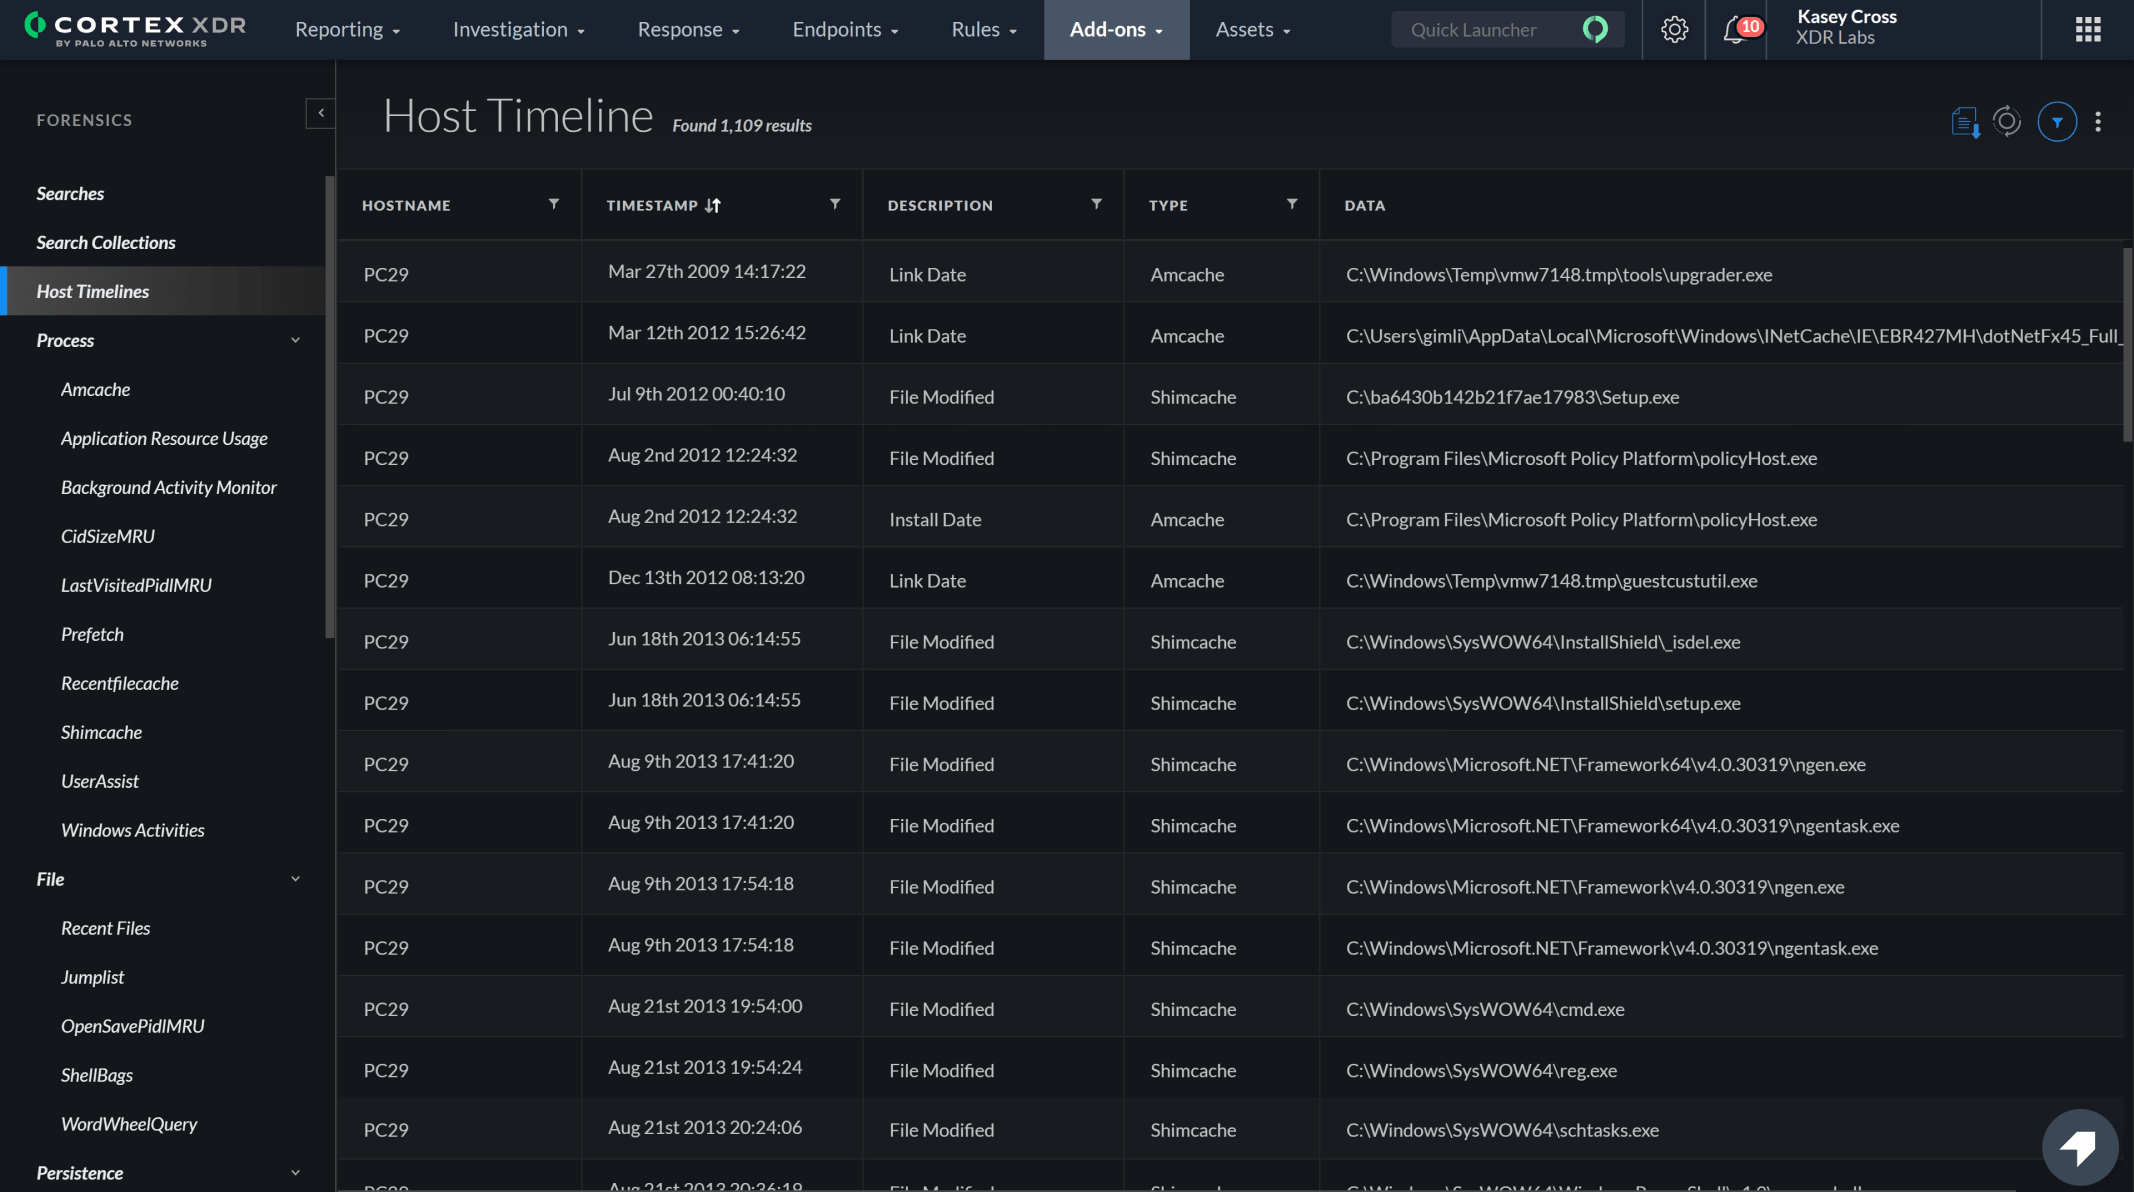
Task: Collapse the File section chevron
Action: pos(295,879)
